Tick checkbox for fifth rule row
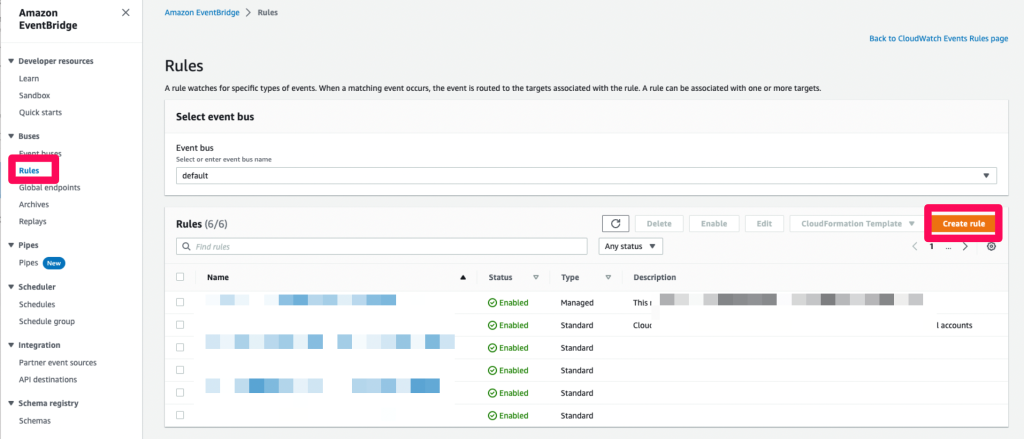The width and height of the screenshot is (1024, 439). pyautogui.click(x=180, y=393)
